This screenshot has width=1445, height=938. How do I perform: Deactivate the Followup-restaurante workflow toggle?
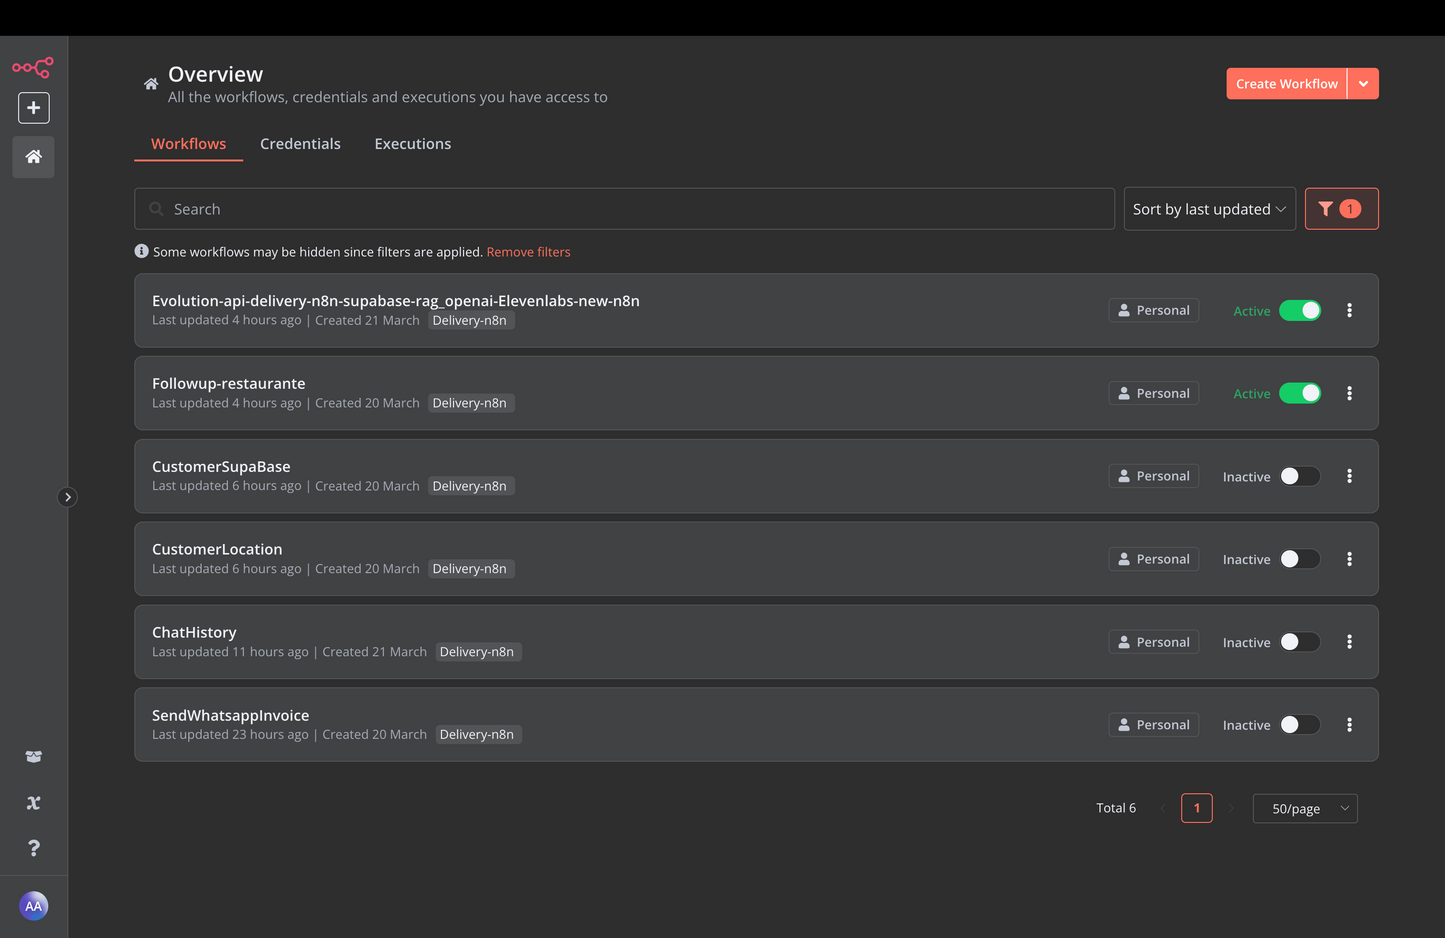(1300, 393)
